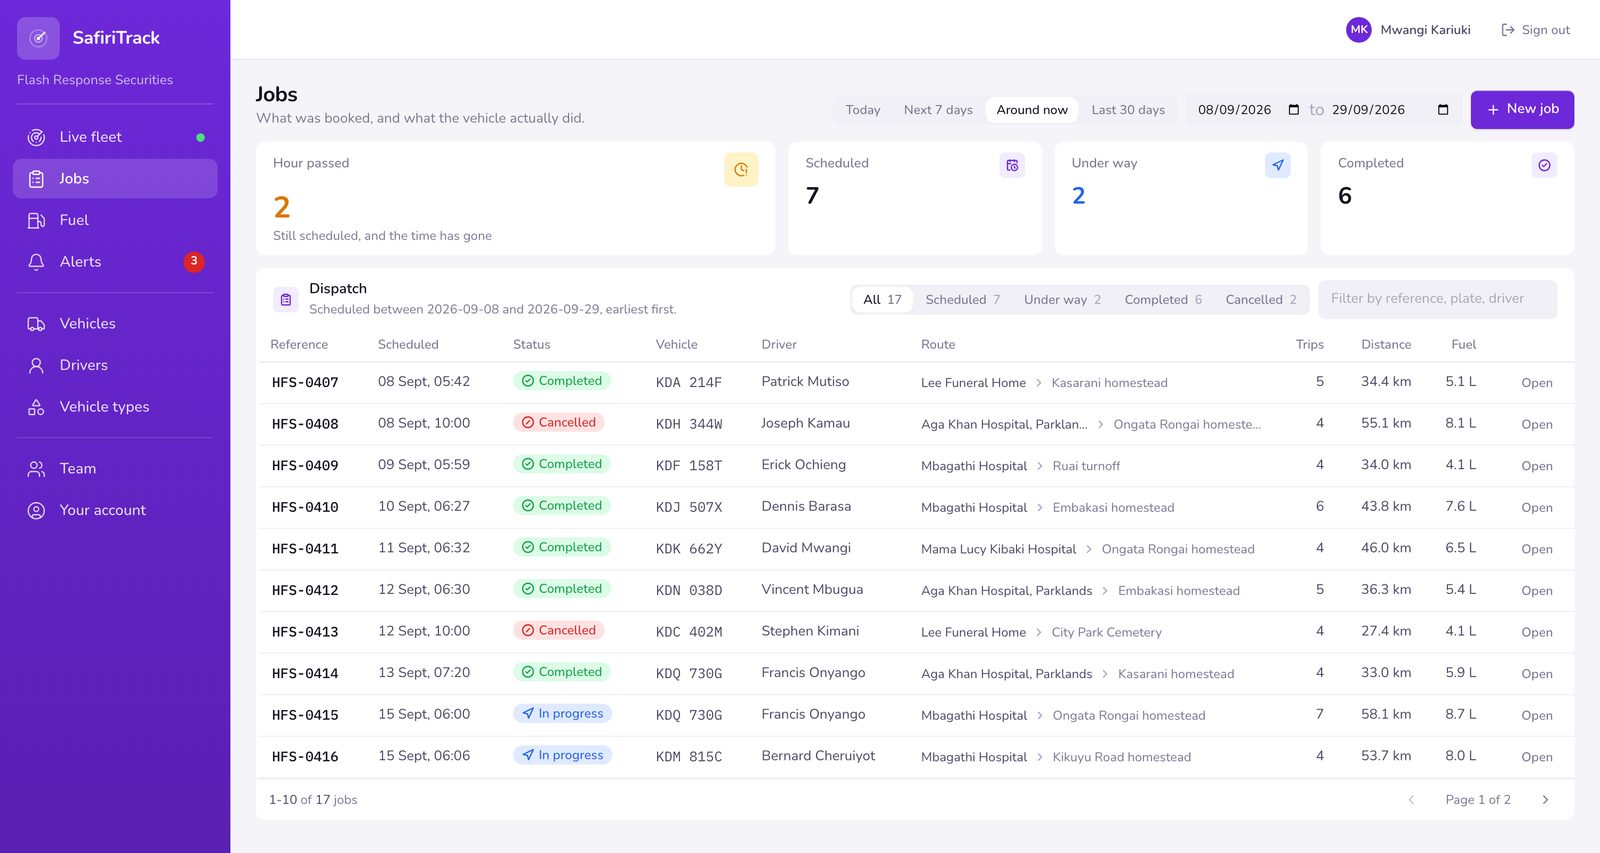Show only Under way jobs tab
The image size is (1600, 853).
[x=1062, y=300]
